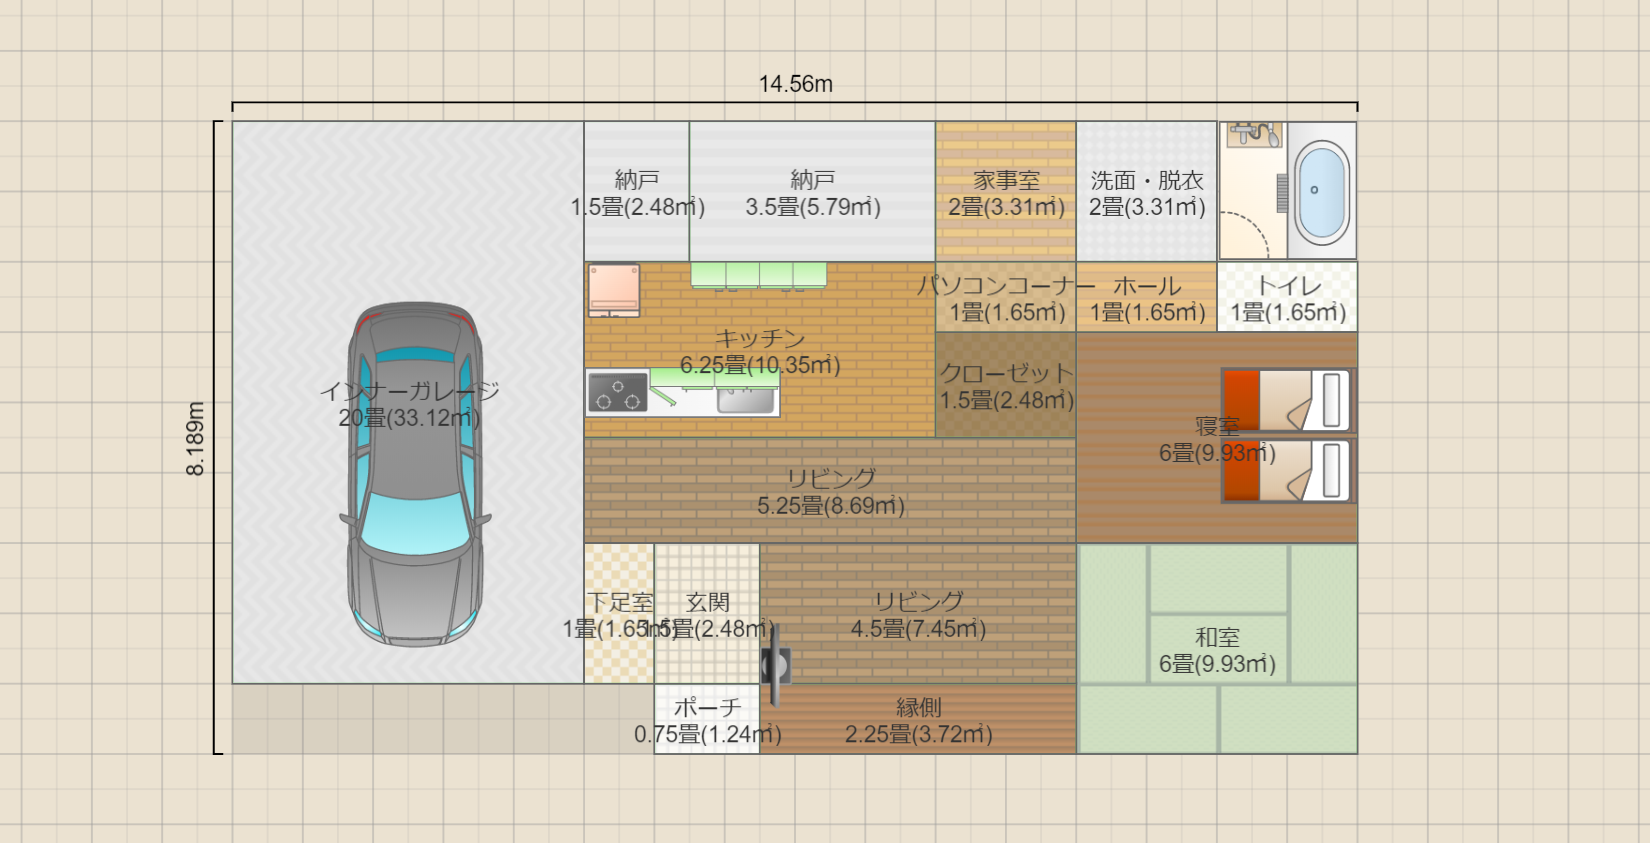1650x843 pixels.
Task: Select the kitchen sink basin
Action: click(746, 400)
